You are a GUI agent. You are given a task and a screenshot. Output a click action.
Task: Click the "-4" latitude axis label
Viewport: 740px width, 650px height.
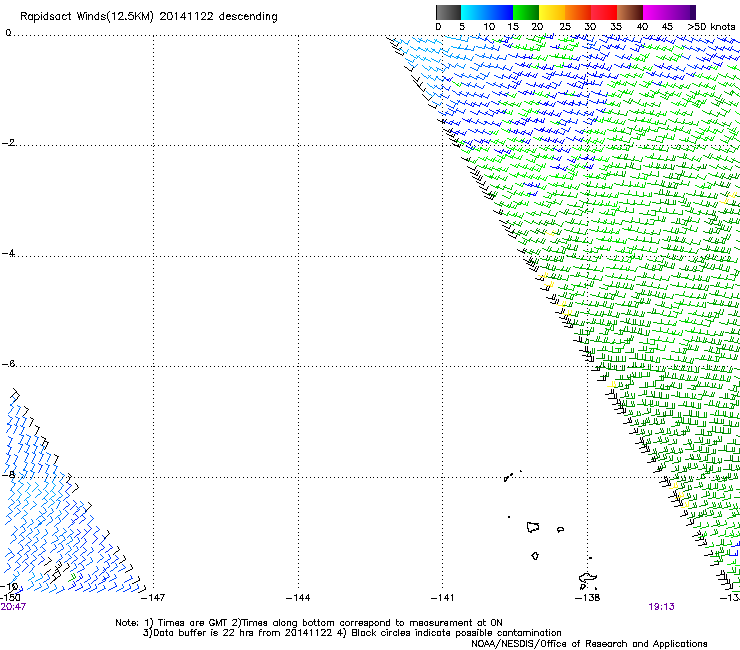8,253
